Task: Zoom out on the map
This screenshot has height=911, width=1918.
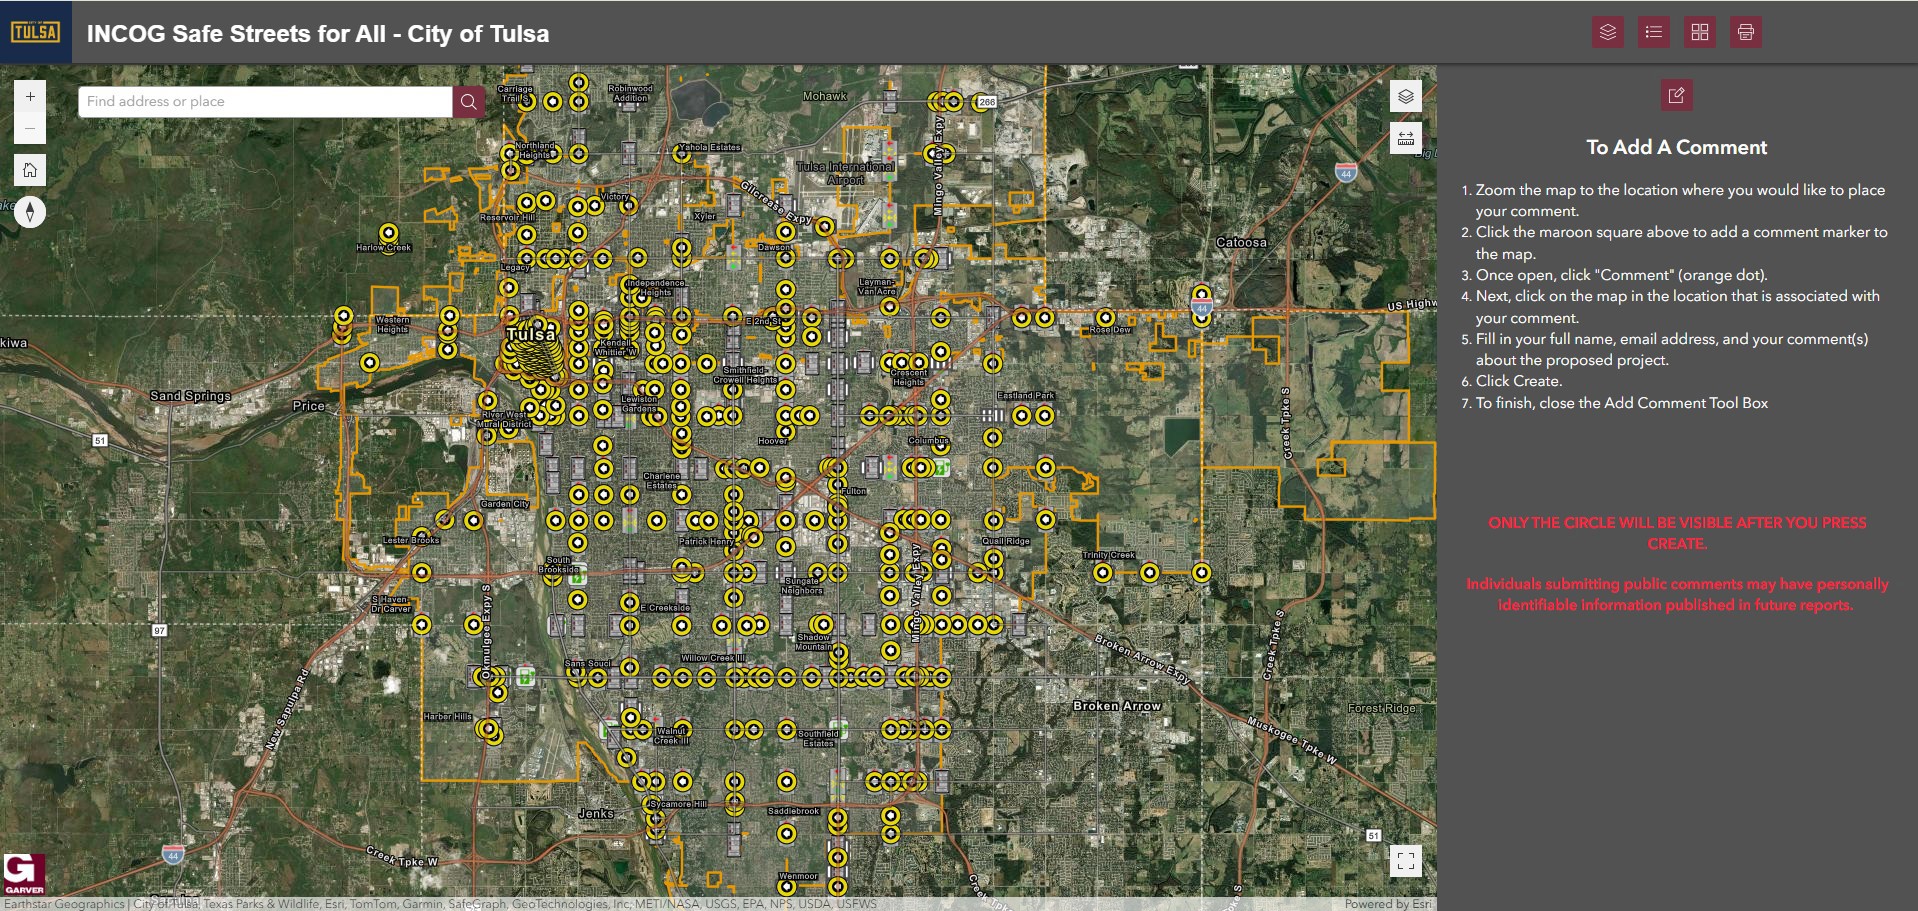Action: [30, 128]
